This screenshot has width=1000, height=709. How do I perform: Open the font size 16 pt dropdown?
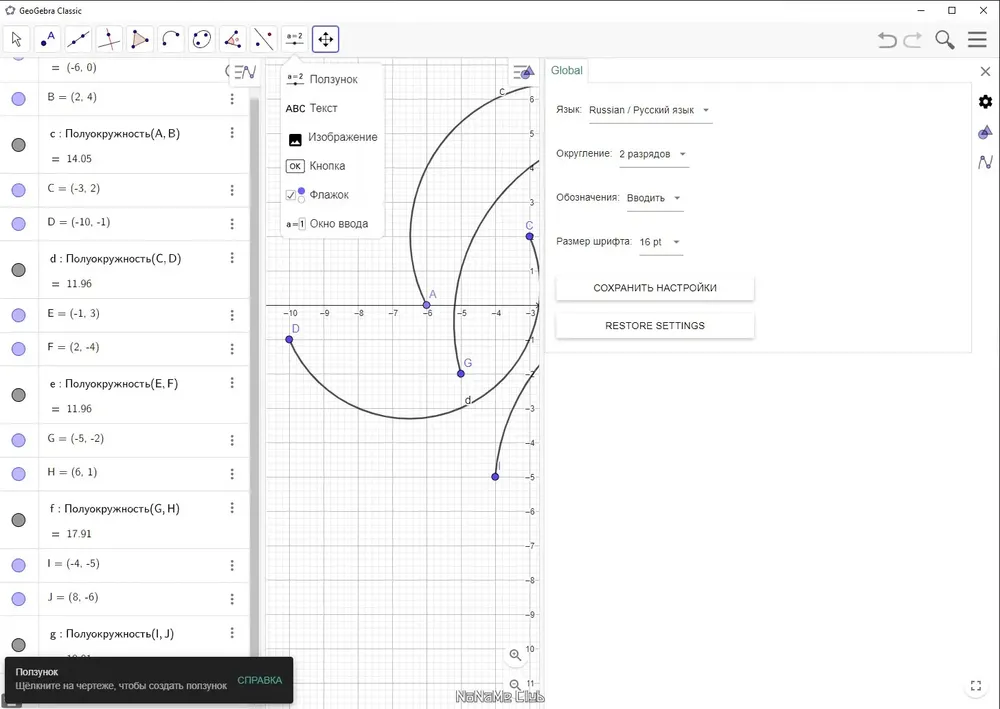pos(660,242)
